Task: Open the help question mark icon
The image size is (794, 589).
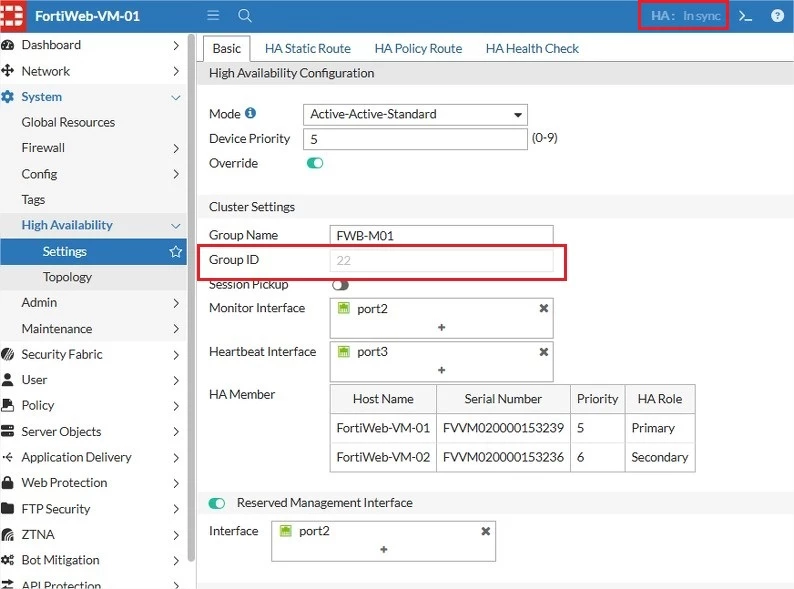Action: [777, 16]
